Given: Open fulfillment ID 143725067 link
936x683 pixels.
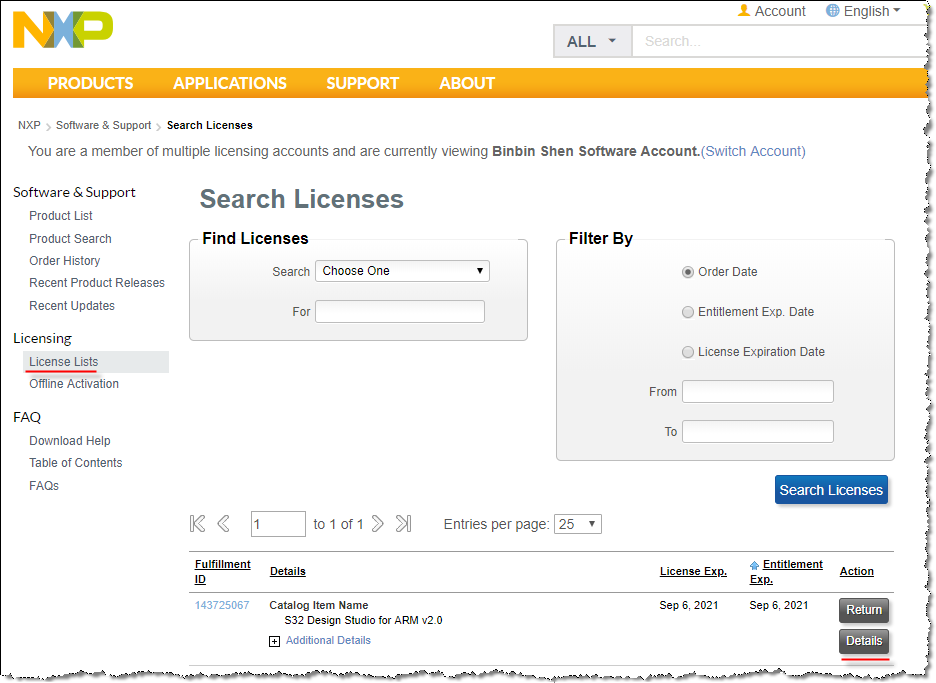Looking at the screenshot, I should click(222, 605).
